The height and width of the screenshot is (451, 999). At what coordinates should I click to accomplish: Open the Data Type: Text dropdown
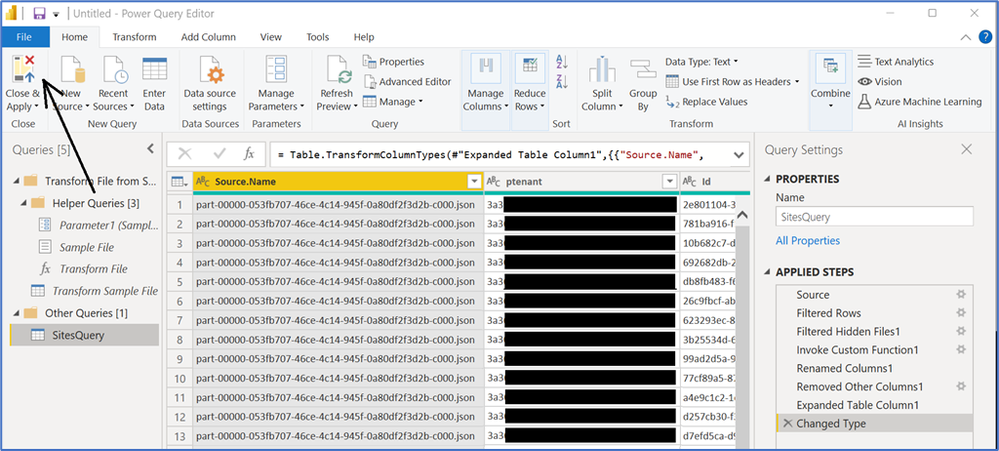click(x=701, y=62)
